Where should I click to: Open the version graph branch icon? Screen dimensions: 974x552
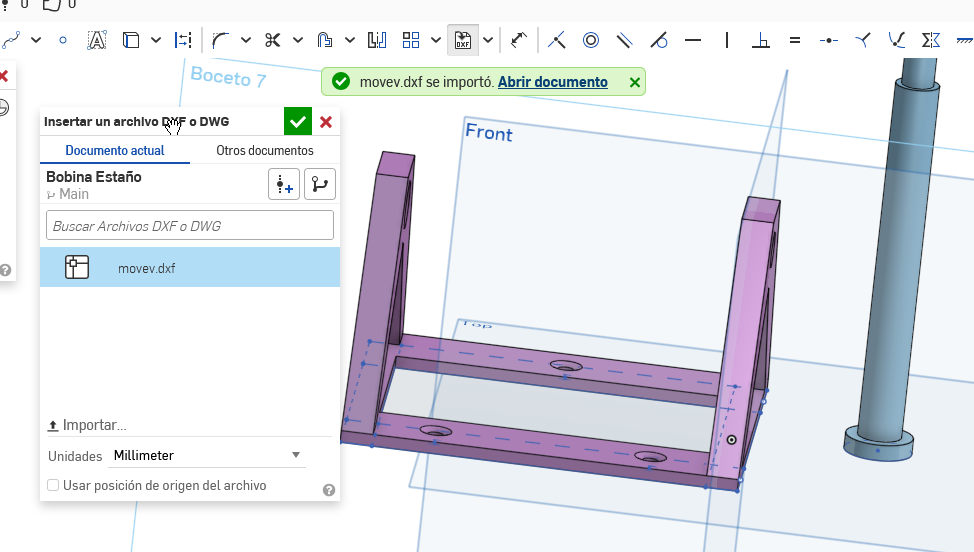(320, 184)
